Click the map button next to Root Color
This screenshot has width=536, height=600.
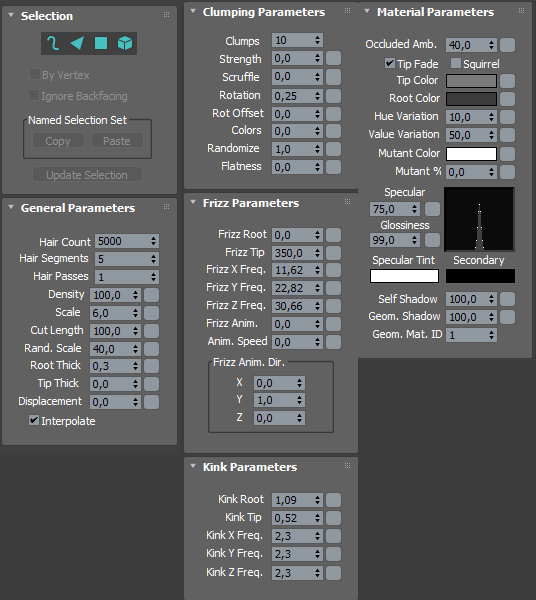tap(508, 99)
